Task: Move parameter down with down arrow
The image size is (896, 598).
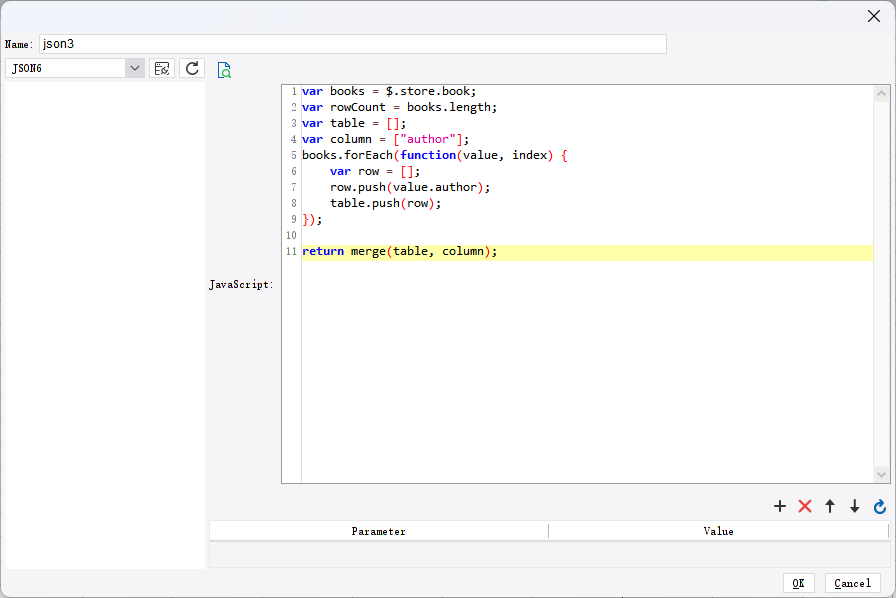Action: click(x=854, y=507)
